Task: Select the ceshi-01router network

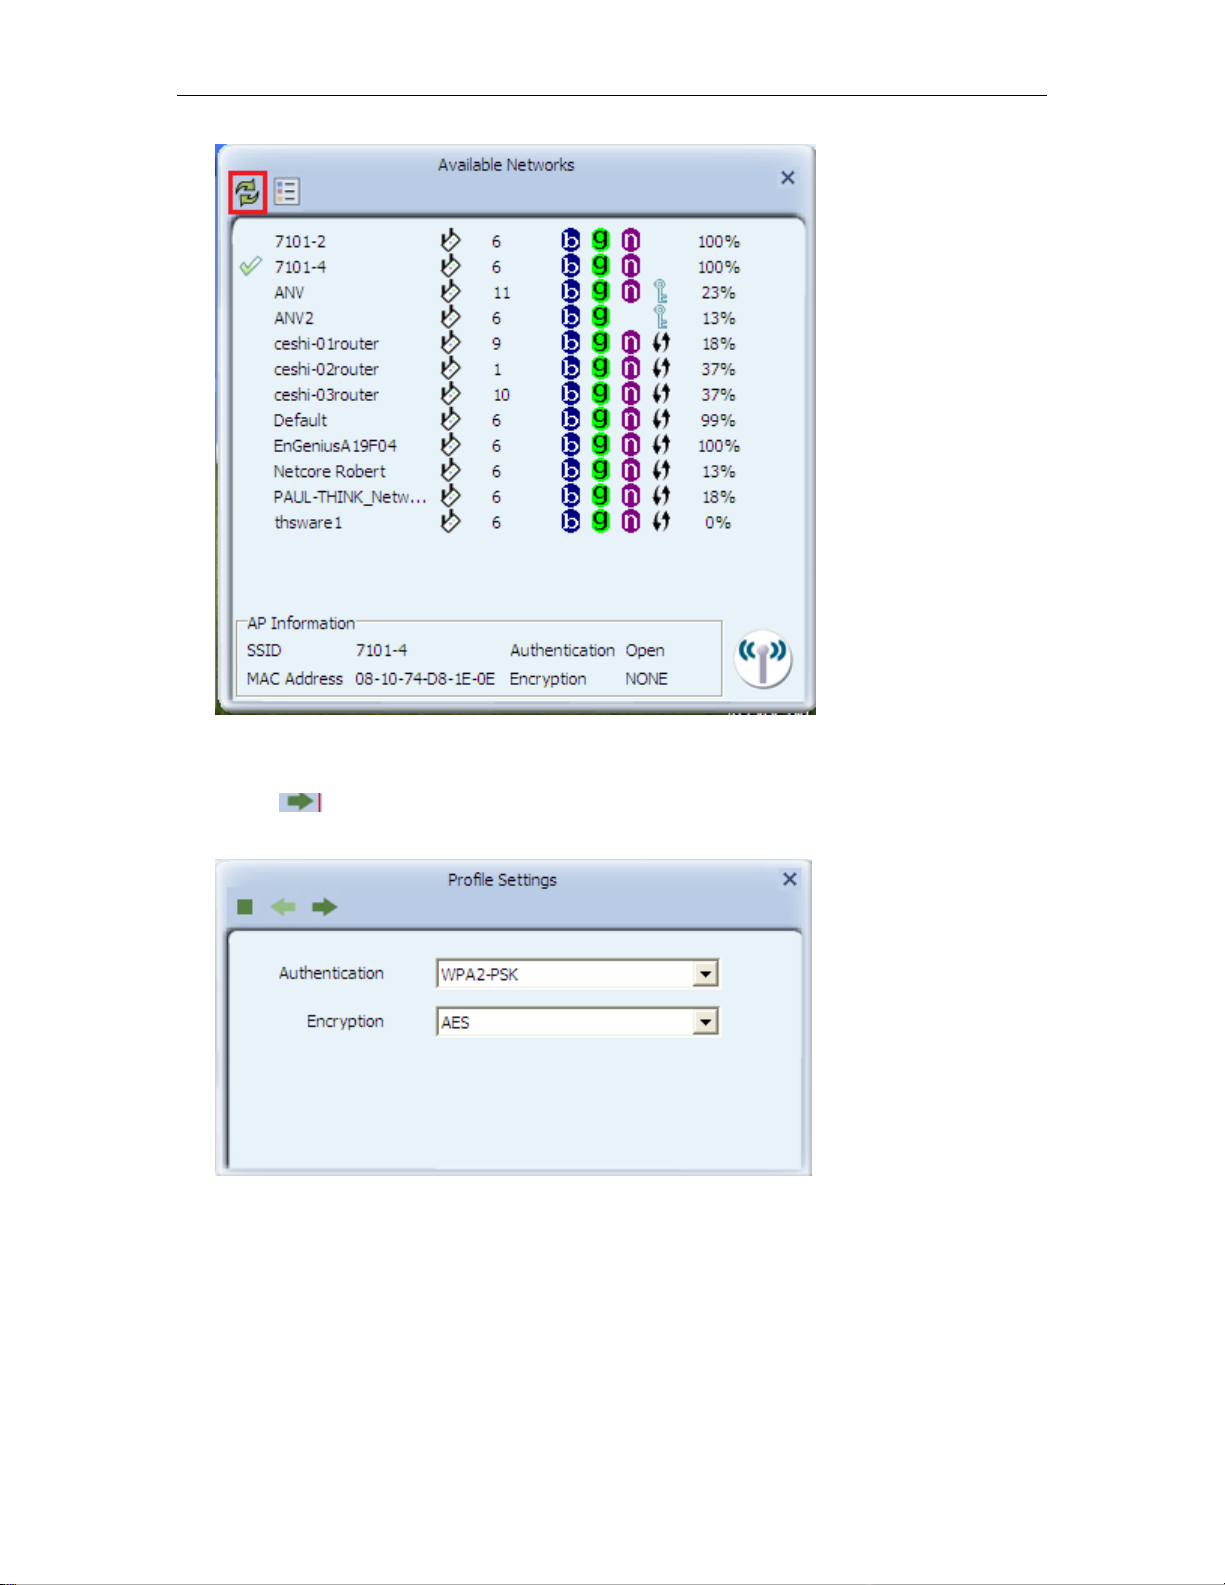Action: point(326,344)
